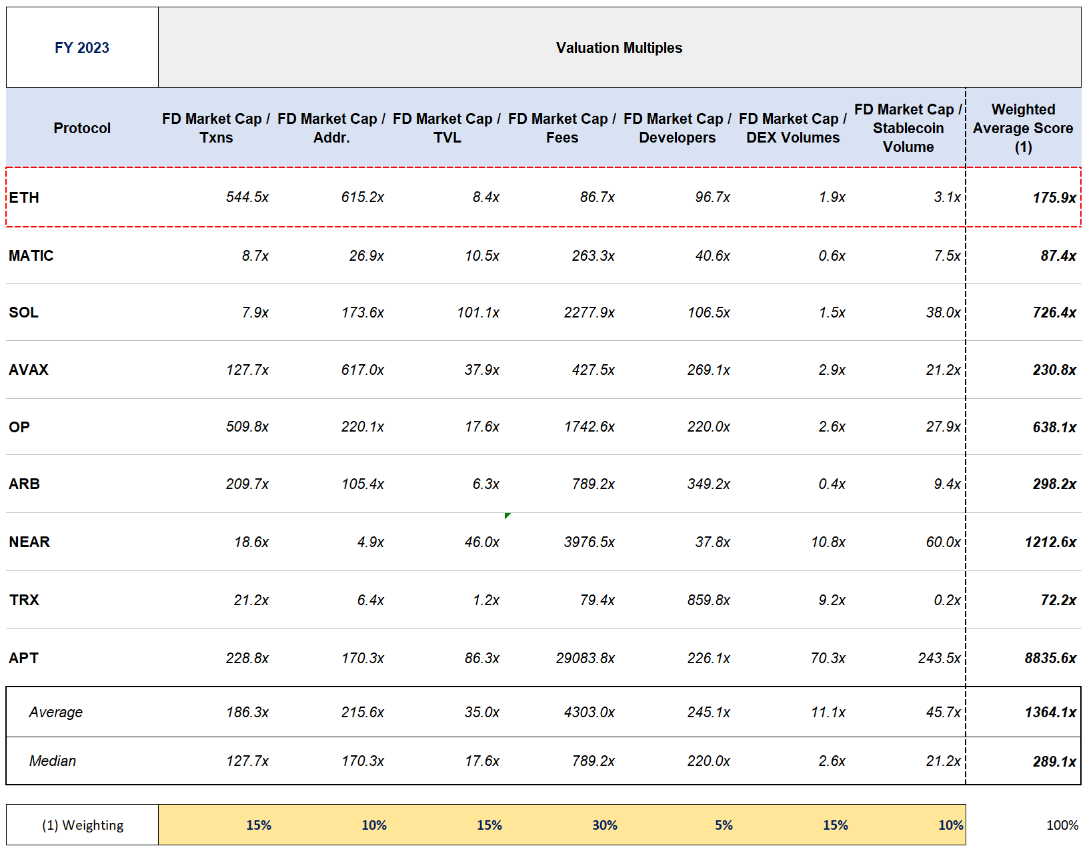Click the Valuation Multiples title cell
Viewport: 1092px width, 856px height.
point(619,48)
